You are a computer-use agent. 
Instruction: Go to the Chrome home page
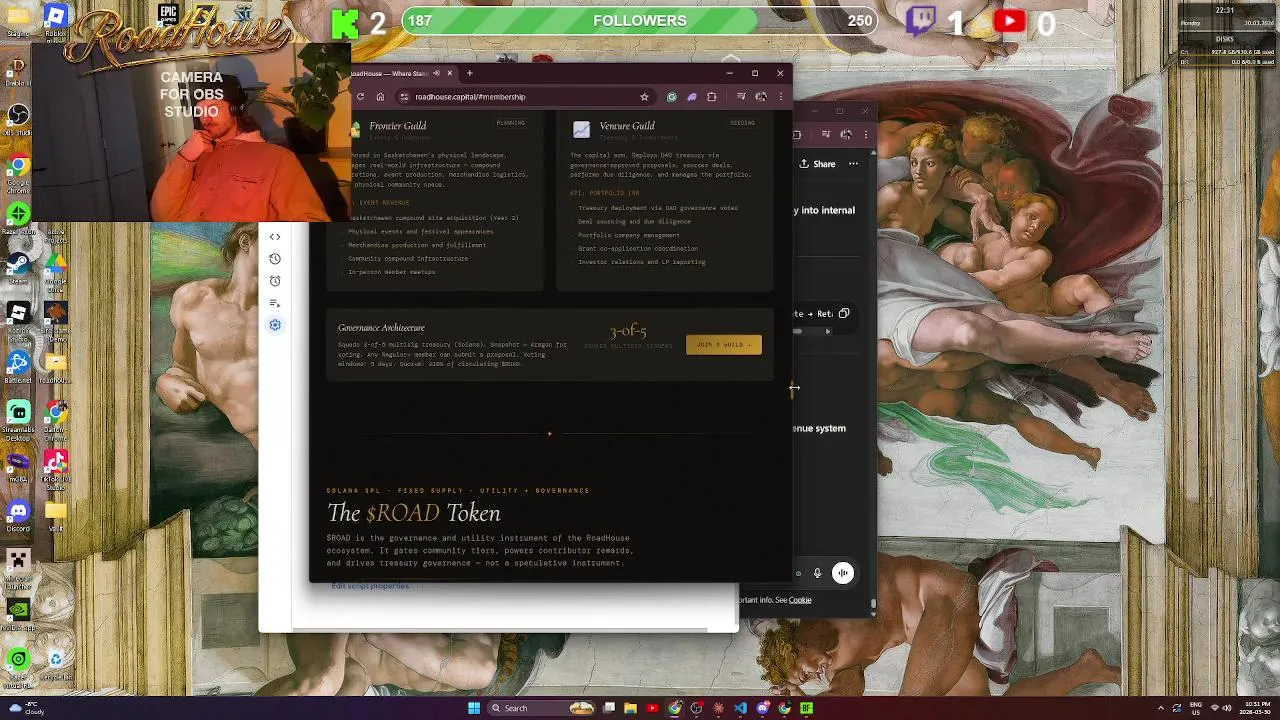(380, 97)
